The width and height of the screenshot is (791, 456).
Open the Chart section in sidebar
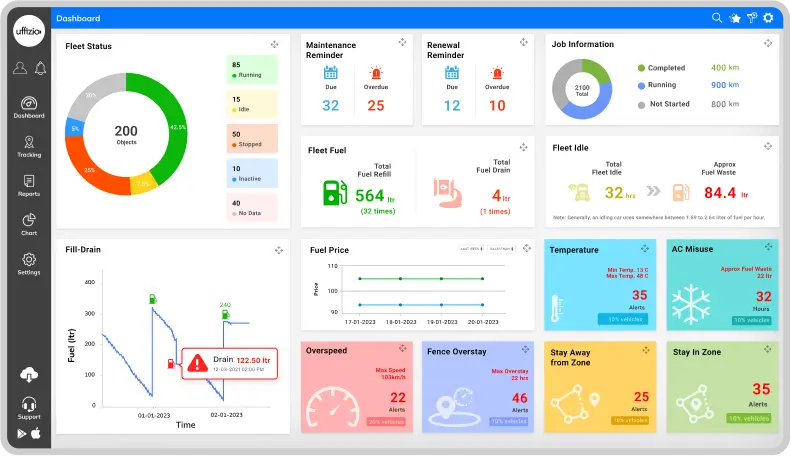[29, 224]
